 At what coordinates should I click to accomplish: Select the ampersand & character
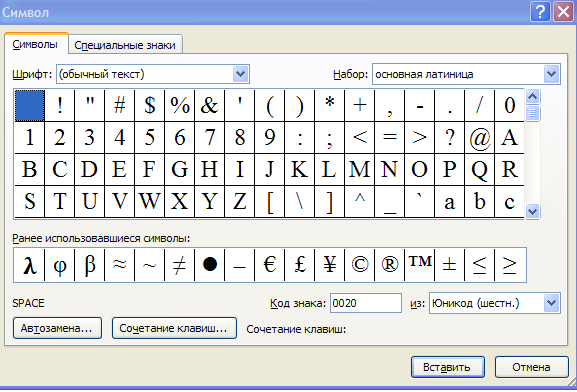(209, 106)
